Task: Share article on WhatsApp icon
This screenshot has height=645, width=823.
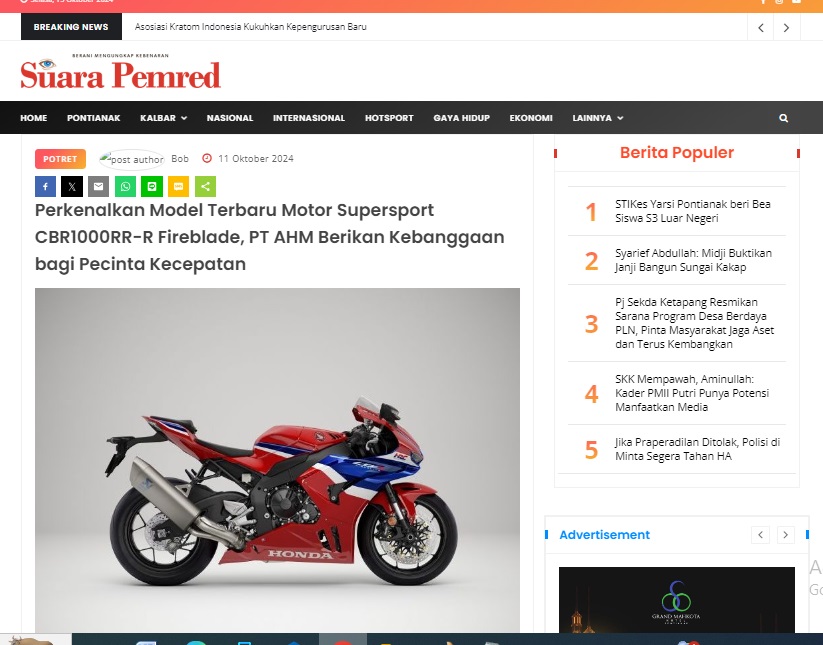Action: click(x=125, y=186)
